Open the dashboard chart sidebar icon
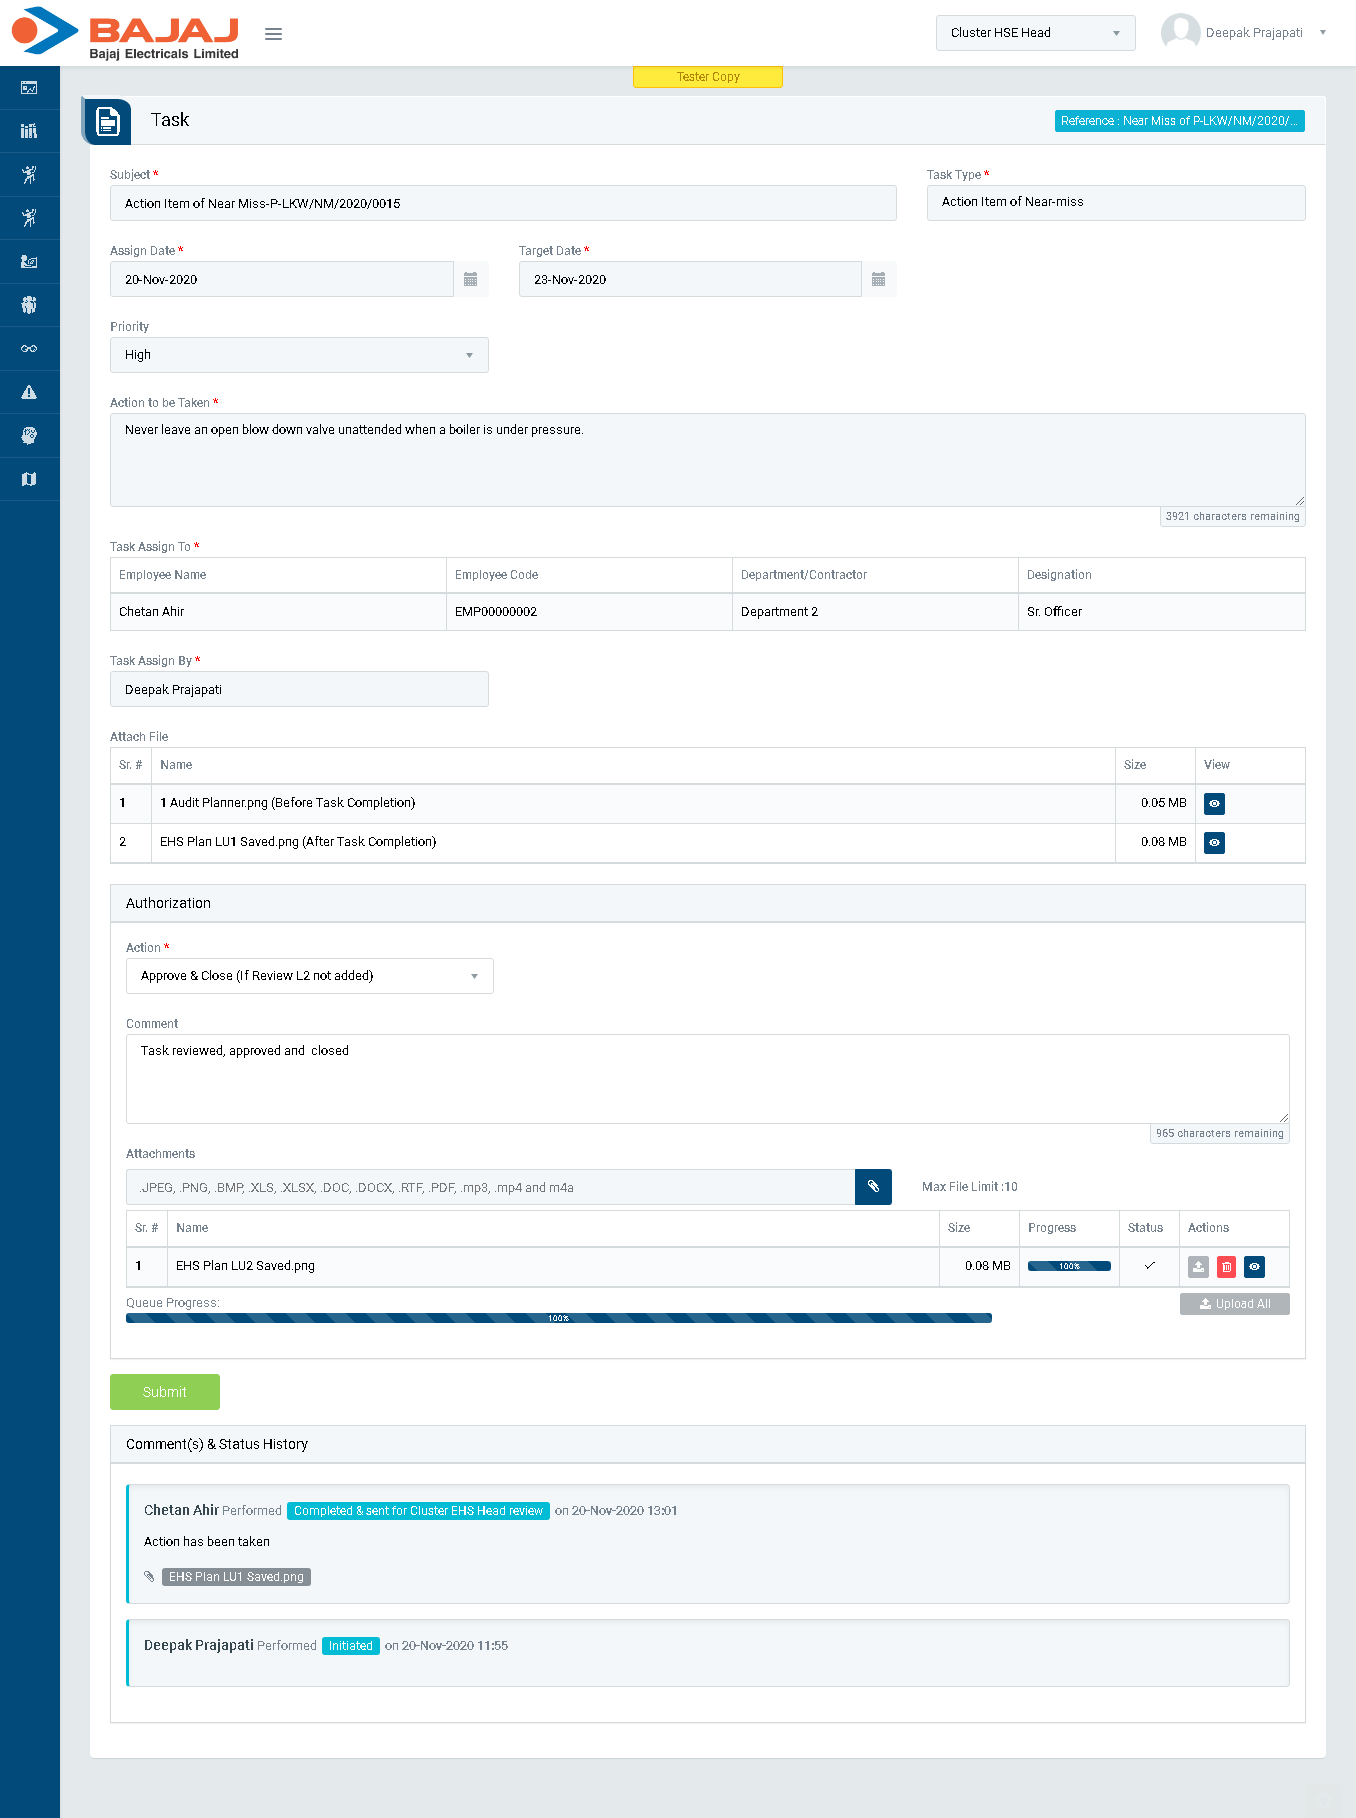 [x=29, y=88]
